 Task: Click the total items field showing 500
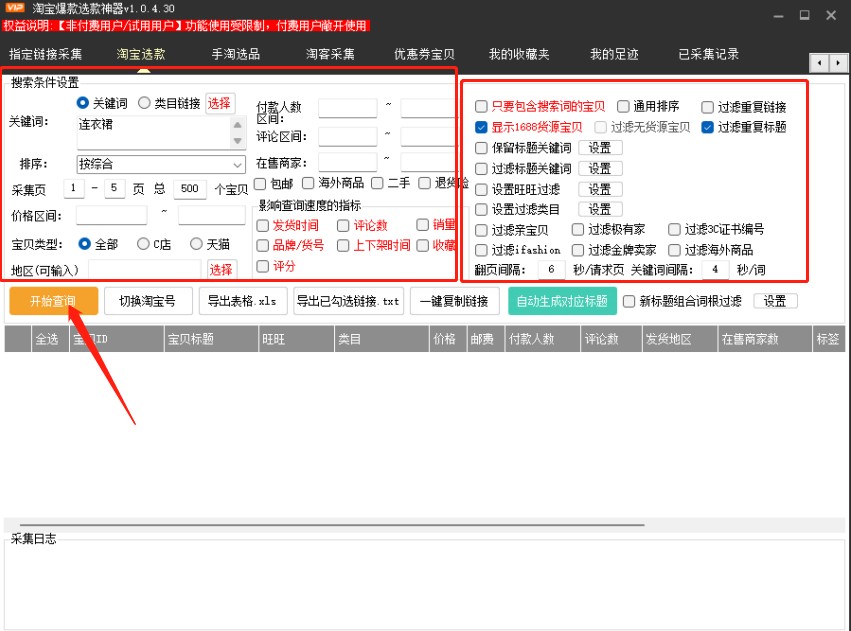[189, 189]
